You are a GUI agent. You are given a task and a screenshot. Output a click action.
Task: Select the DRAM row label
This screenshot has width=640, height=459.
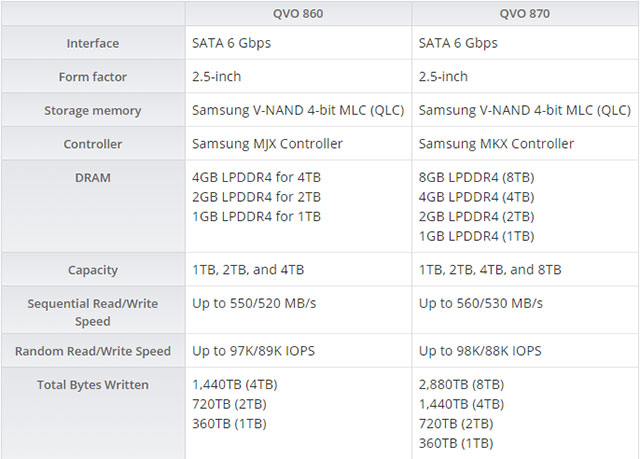click(93, 178)
